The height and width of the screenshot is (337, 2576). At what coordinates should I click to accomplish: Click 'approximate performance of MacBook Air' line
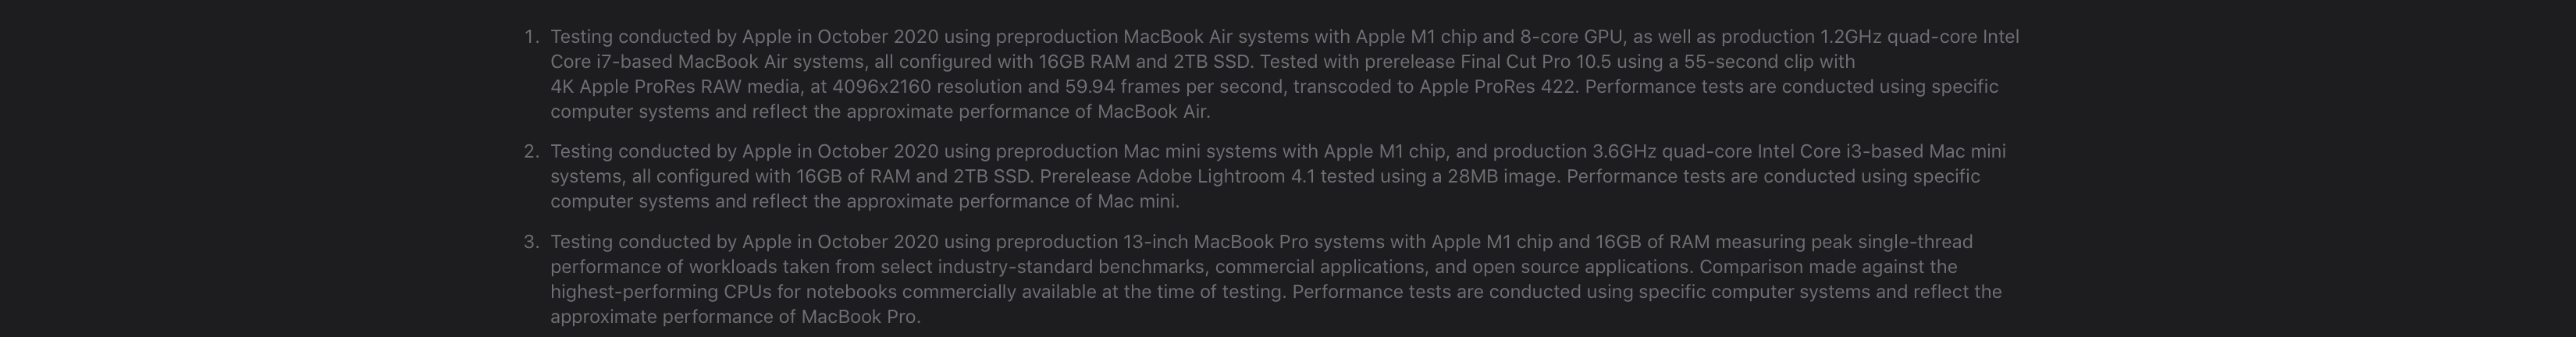[x=1028, y=112]
